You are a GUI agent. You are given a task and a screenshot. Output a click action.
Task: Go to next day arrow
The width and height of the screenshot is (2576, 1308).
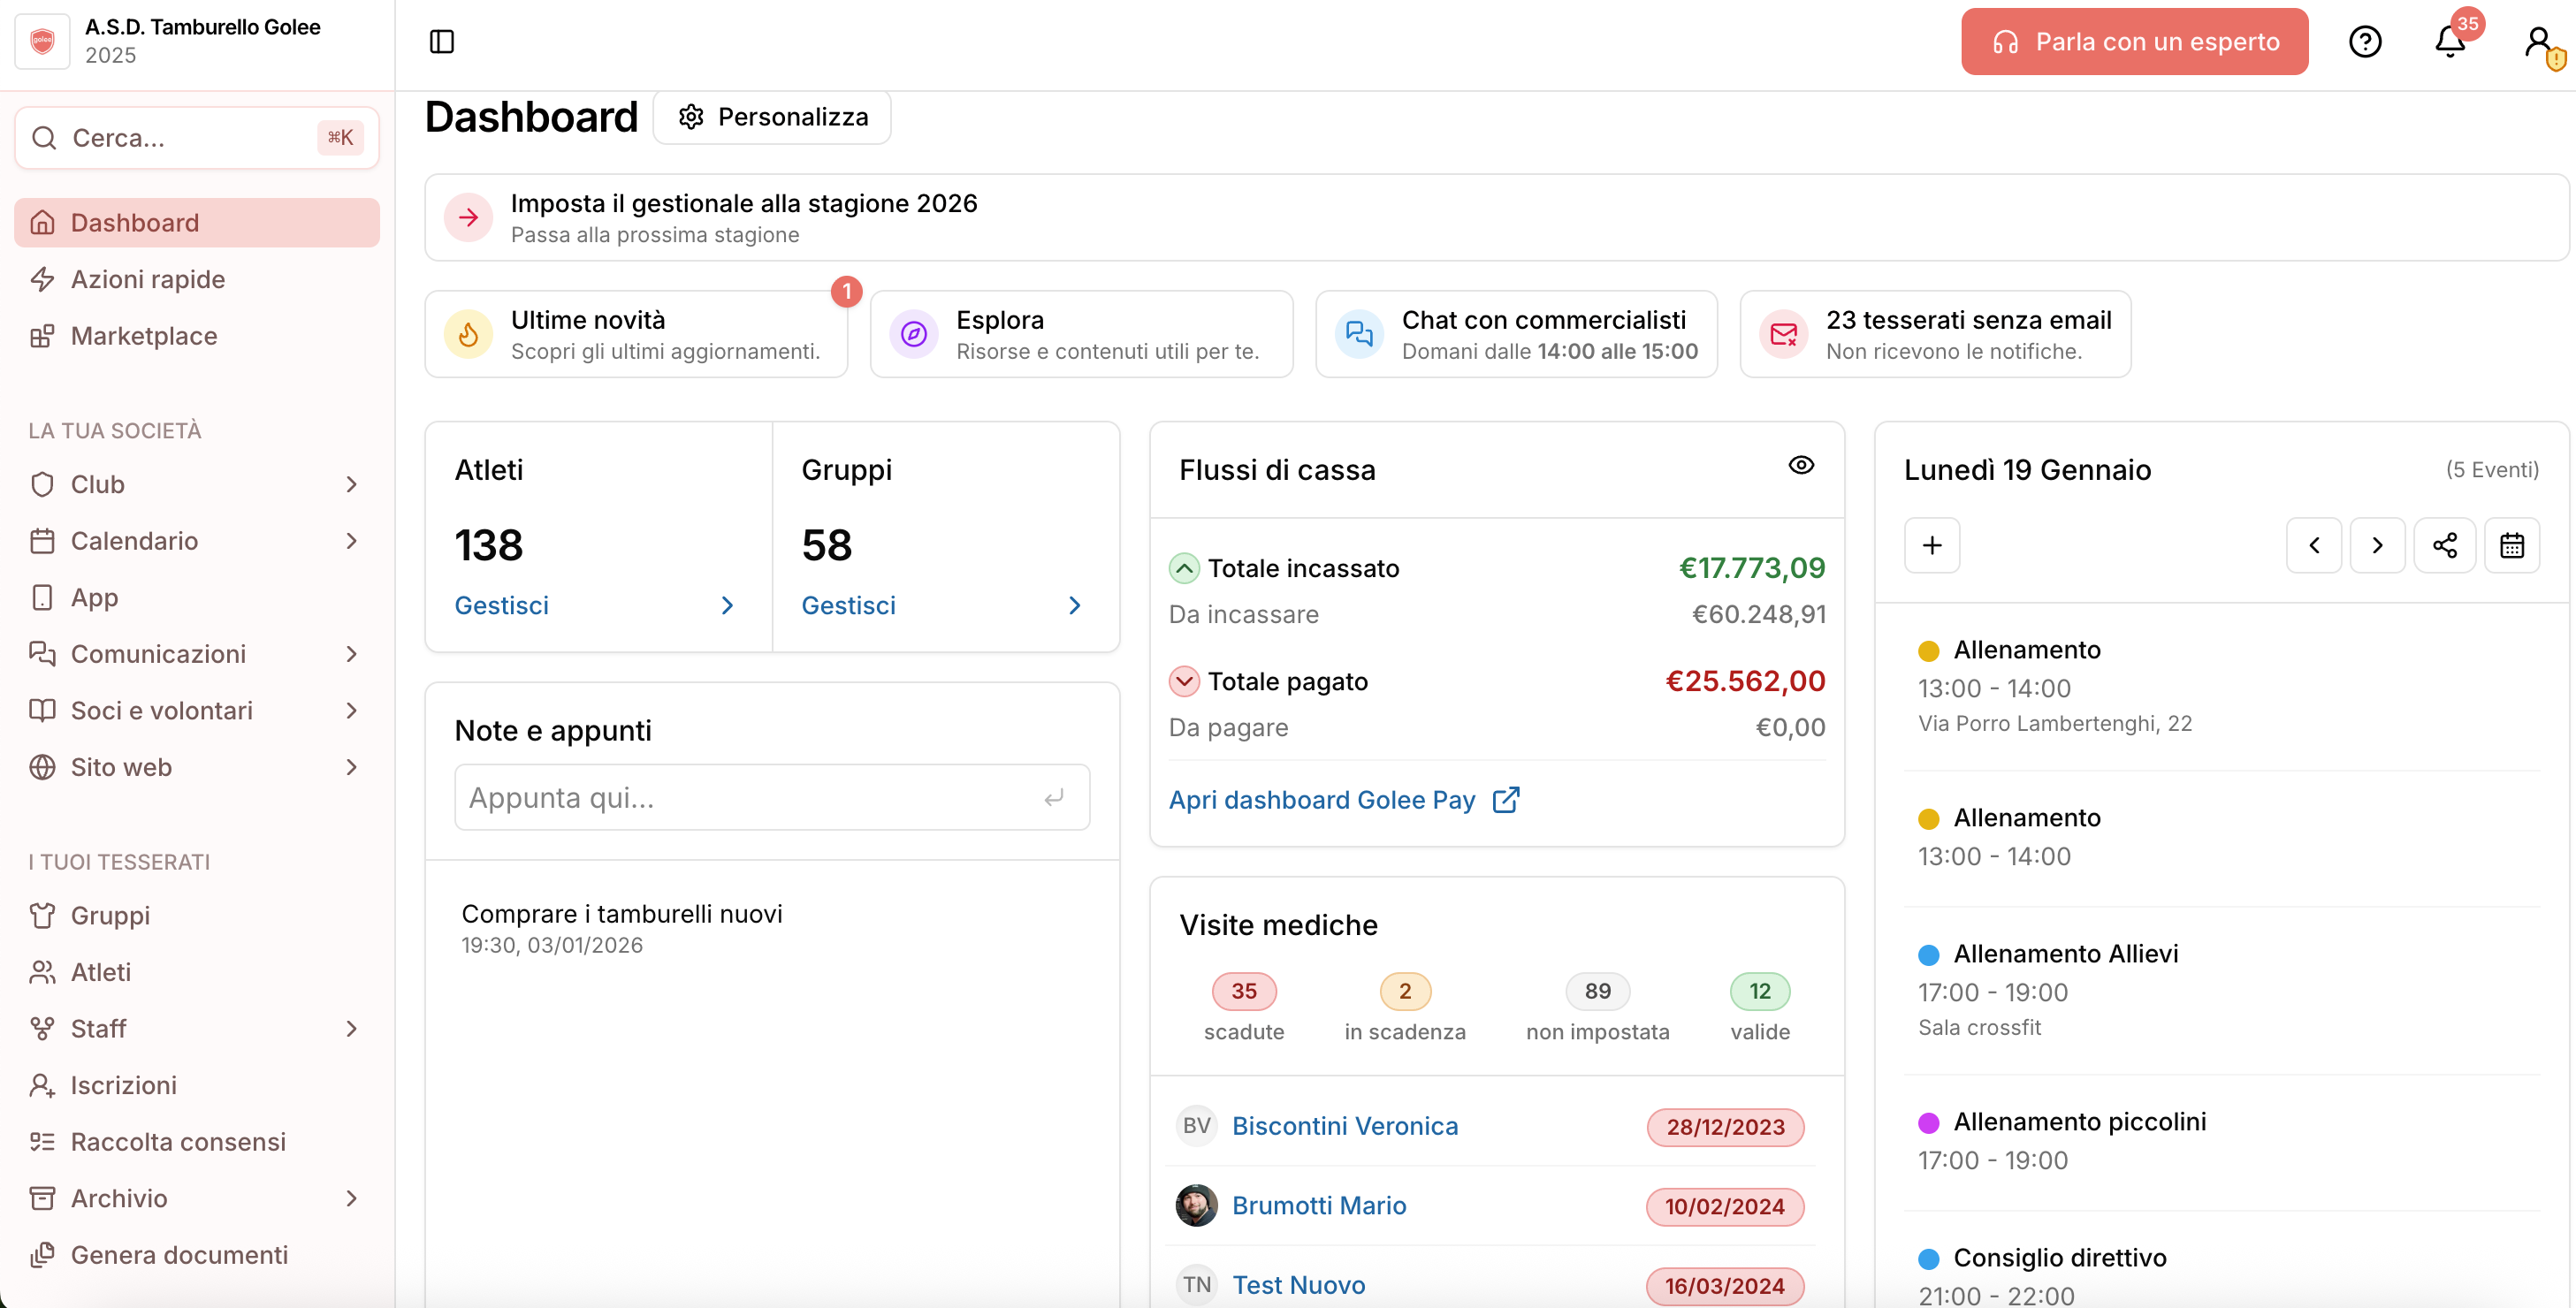(2377, 545)
